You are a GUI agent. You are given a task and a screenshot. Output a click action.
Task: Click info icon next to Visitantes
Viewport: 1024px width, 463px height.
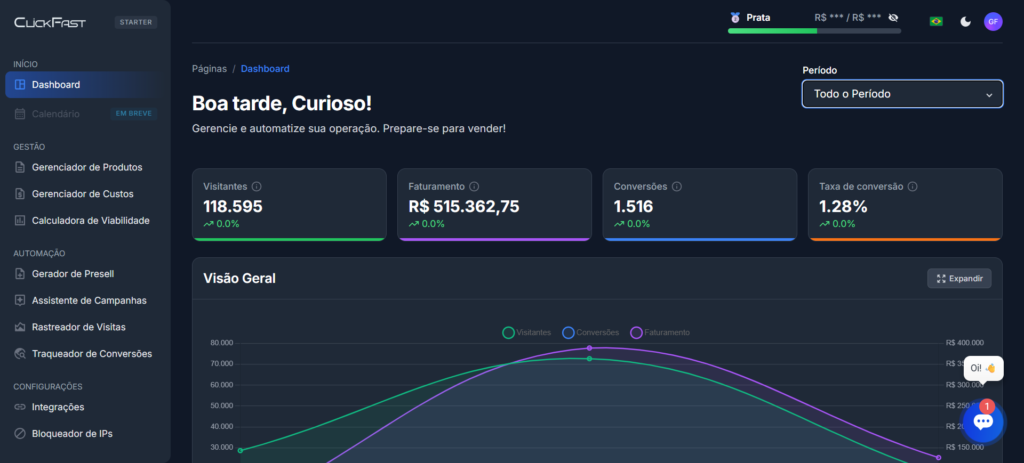coord(257,187)
